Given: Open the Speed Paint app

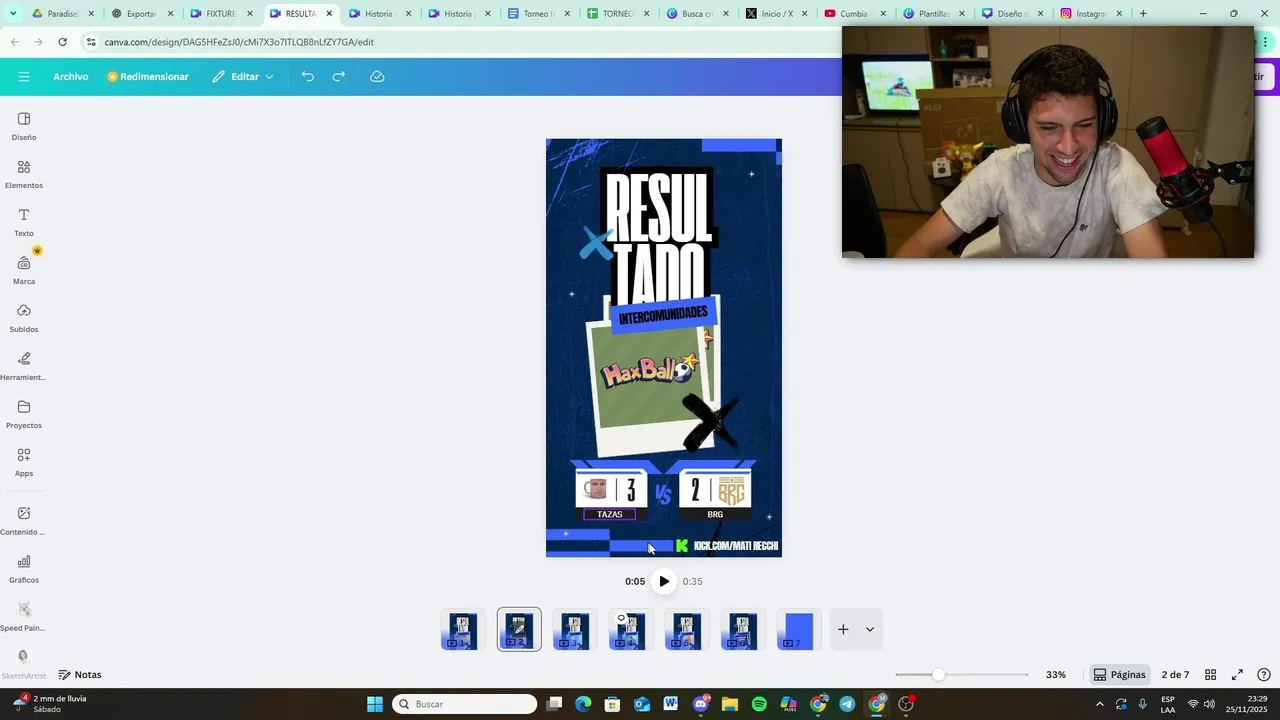Looking at the screenshot, I should (24, 616).
